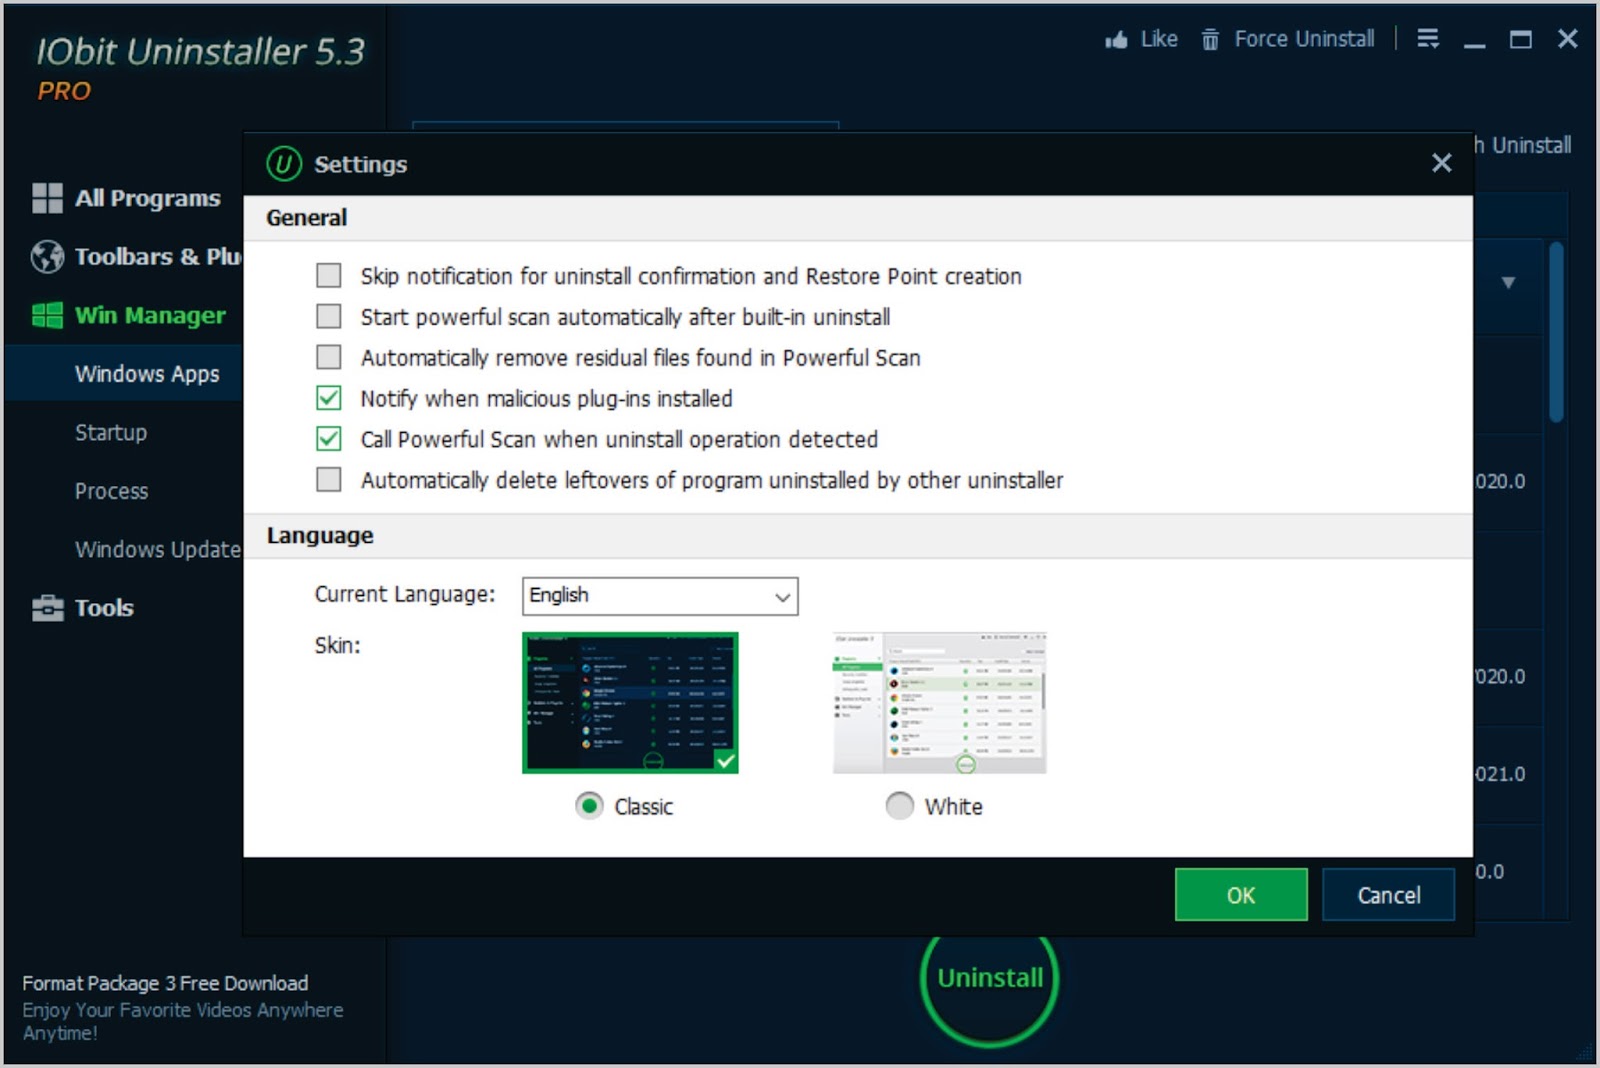
Task: Uncheck Notify when malicious plug-ins installed
Action: tap(328, 398)
